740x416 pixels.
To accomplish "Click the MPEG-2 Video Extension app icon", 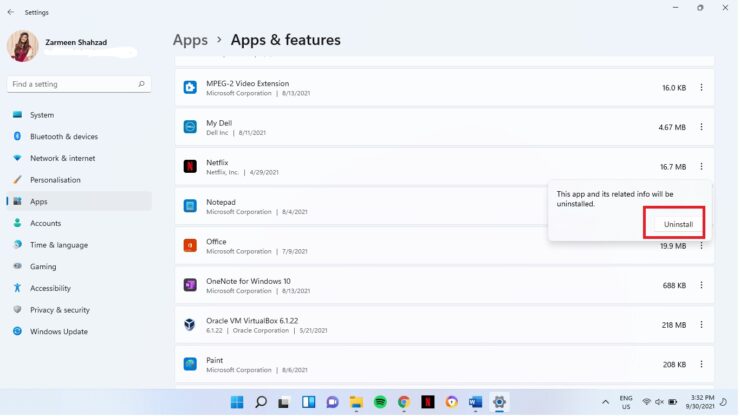I will [190, 87].
